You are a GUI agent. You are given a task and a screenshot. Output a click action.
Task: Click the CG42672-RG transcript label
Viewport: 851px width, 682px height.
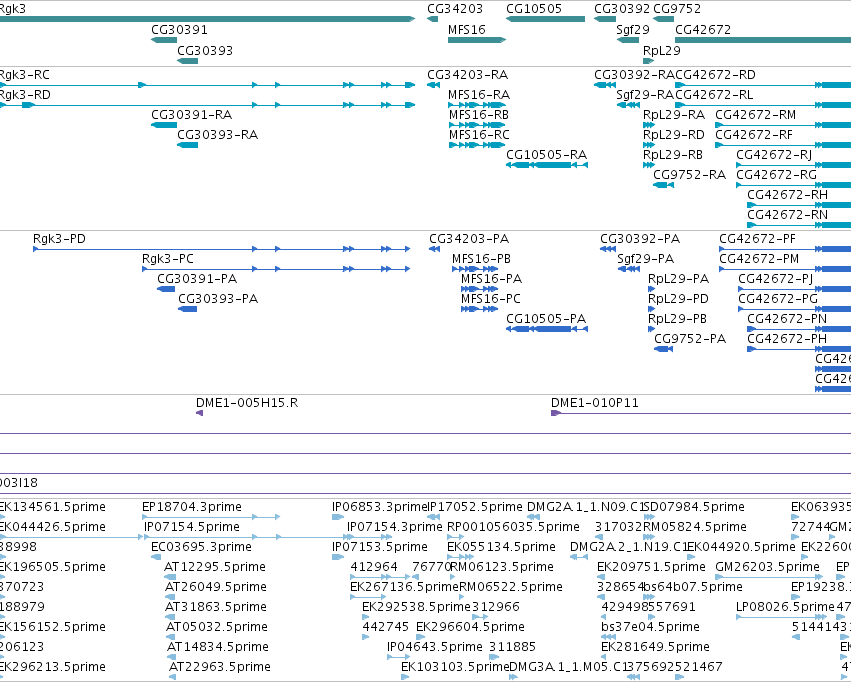pos(777,175)
